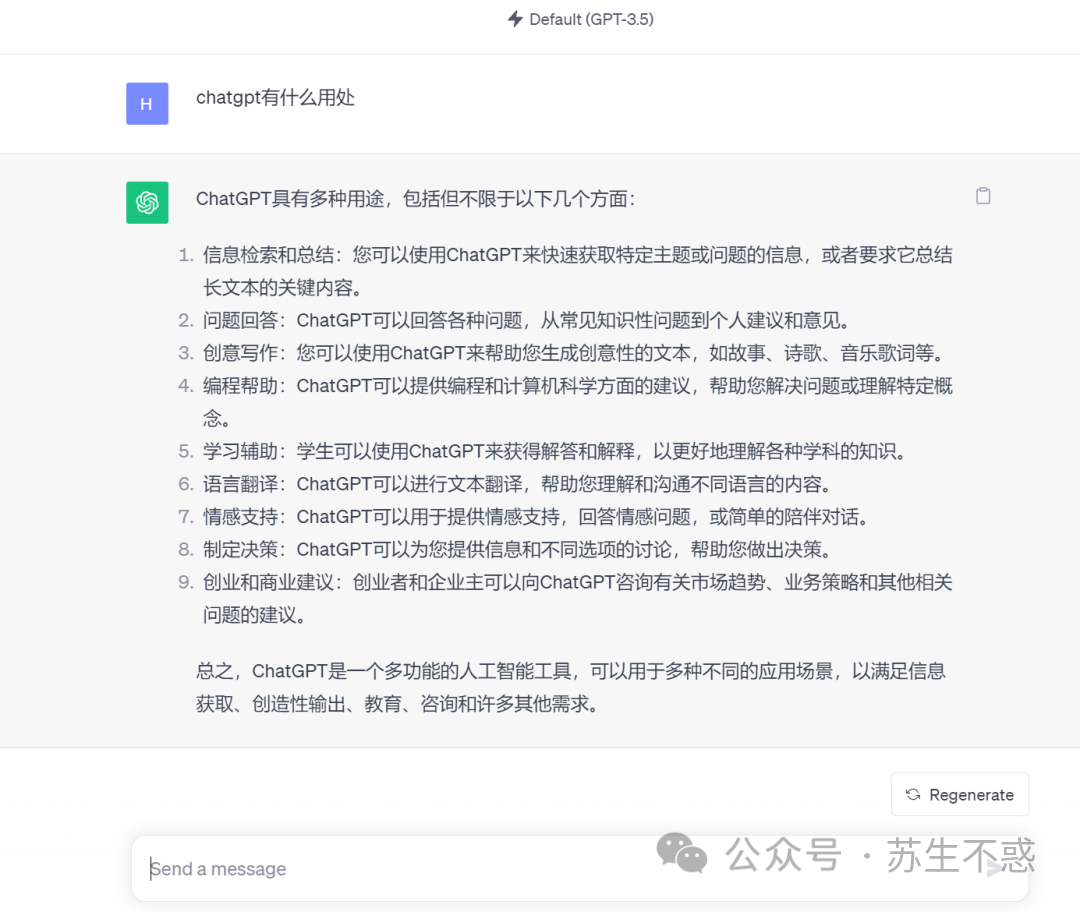The height and width of the screenshot is (912, 1080).
Task: Click the clipboard copy icon on the response
Action: click(983, 196)
